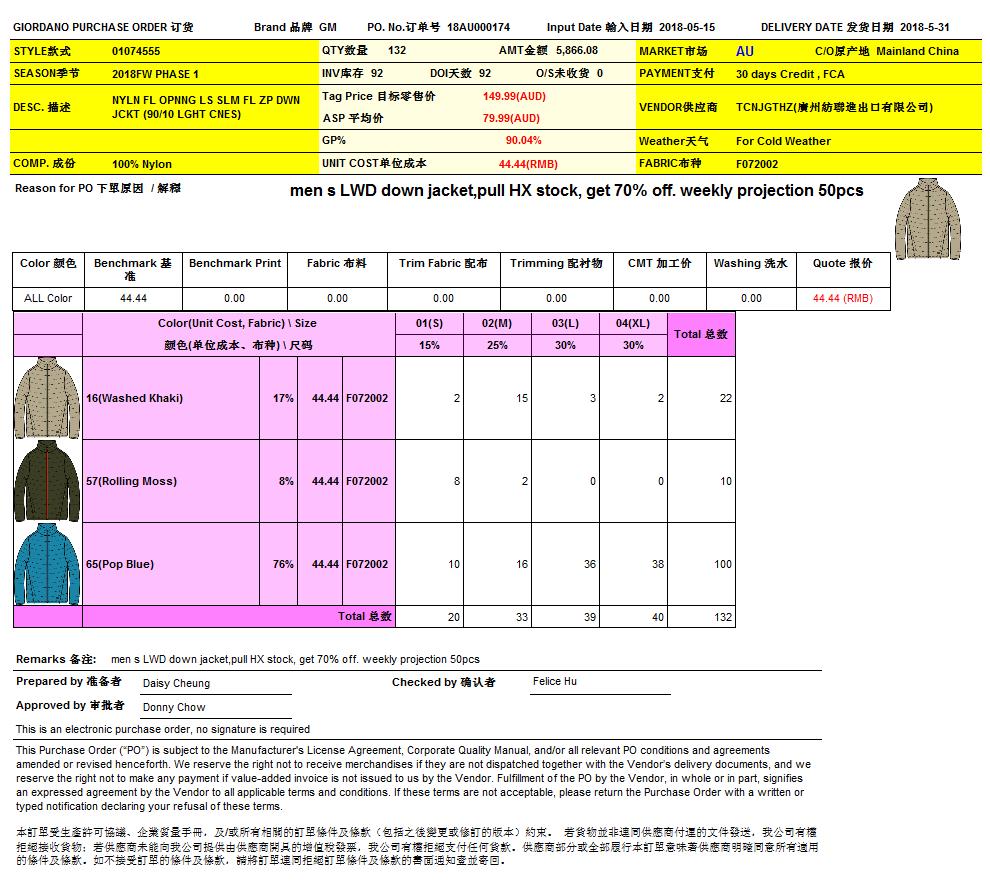Click the unit cost 44.44(RMB) value
Viewport: 990px width, 889px height.
tap(527, 164)
